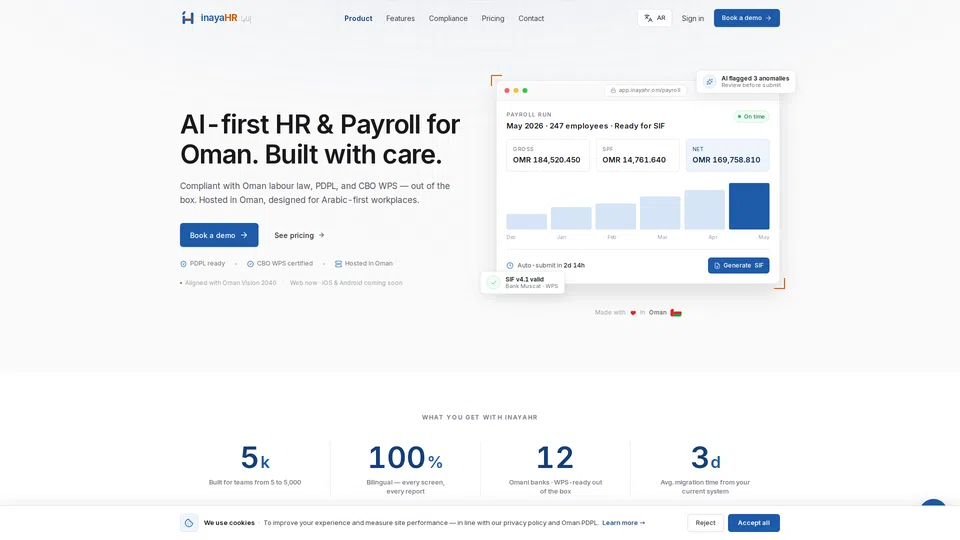Click the '3d' migration time stat
960x540 pixels.
click(x=705, y=457)
